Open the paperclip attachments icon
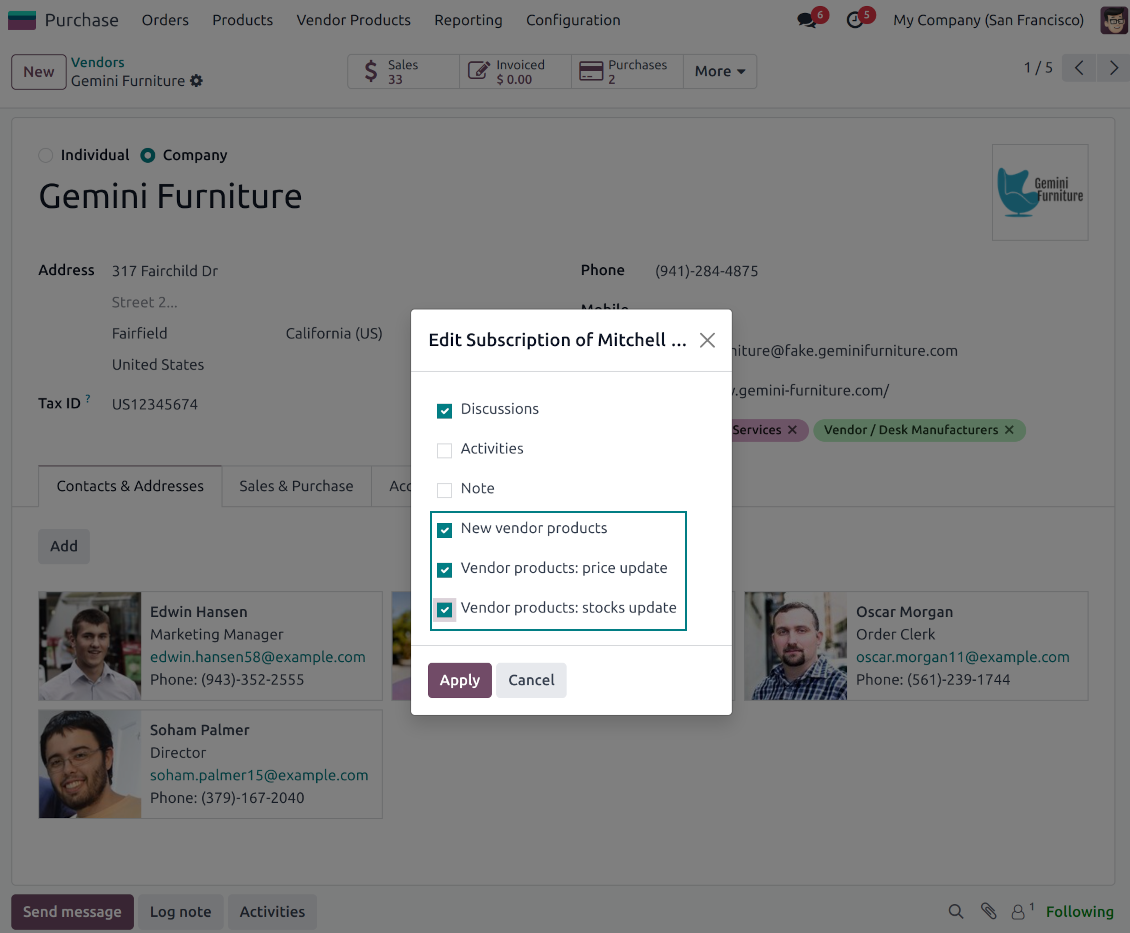The width and height of the screenshot is (1130, 933). [x=988, y=911]
